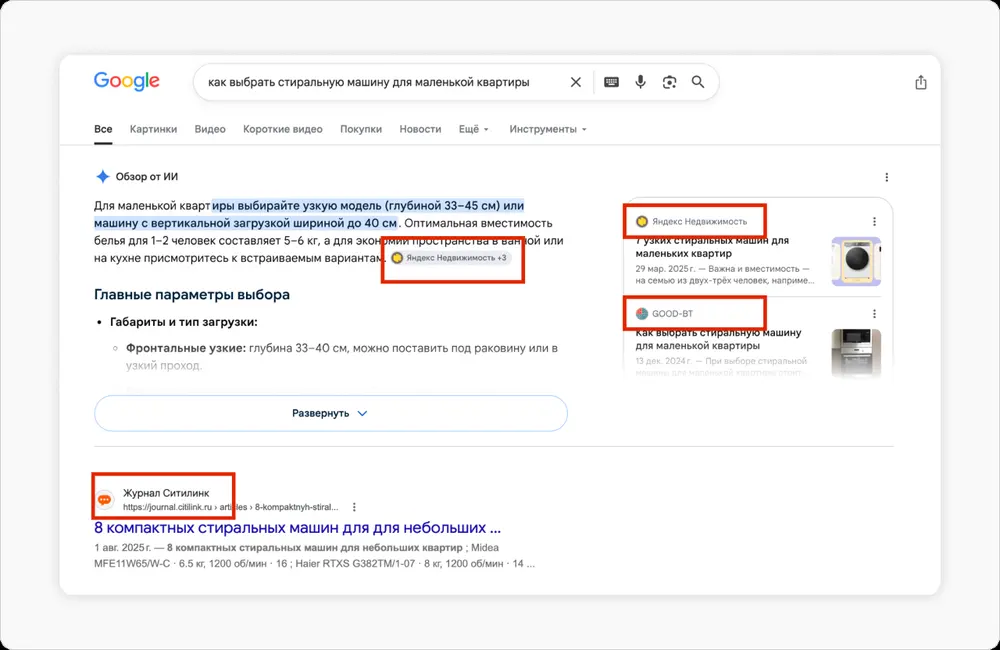Click the journal.citilink.ru URL breadcrumb
Image resolution: width=1000 pixels, height=650 pixels.
click(x=230, y=507)
